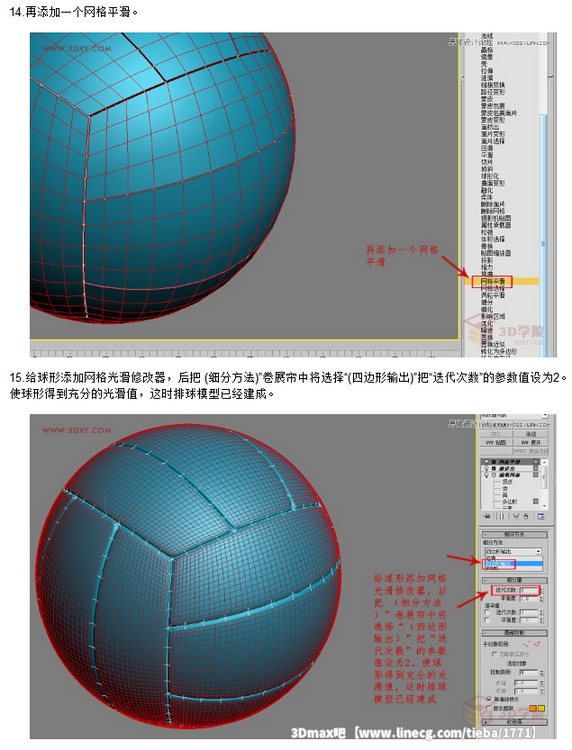This screenshot has height=750, width=572.
Task: Collapse the 细分方法 rollout
Action: 515,535
